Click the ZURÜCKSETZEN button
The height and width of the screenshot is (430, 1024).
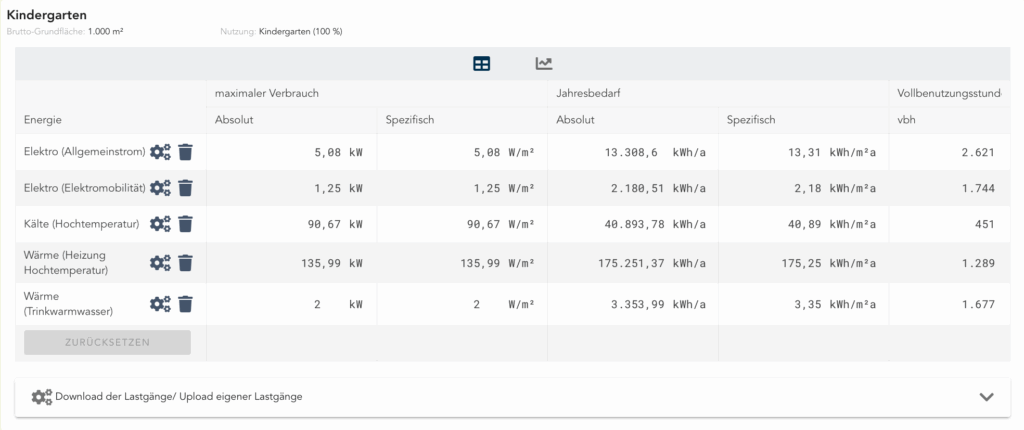coord(107,342)
